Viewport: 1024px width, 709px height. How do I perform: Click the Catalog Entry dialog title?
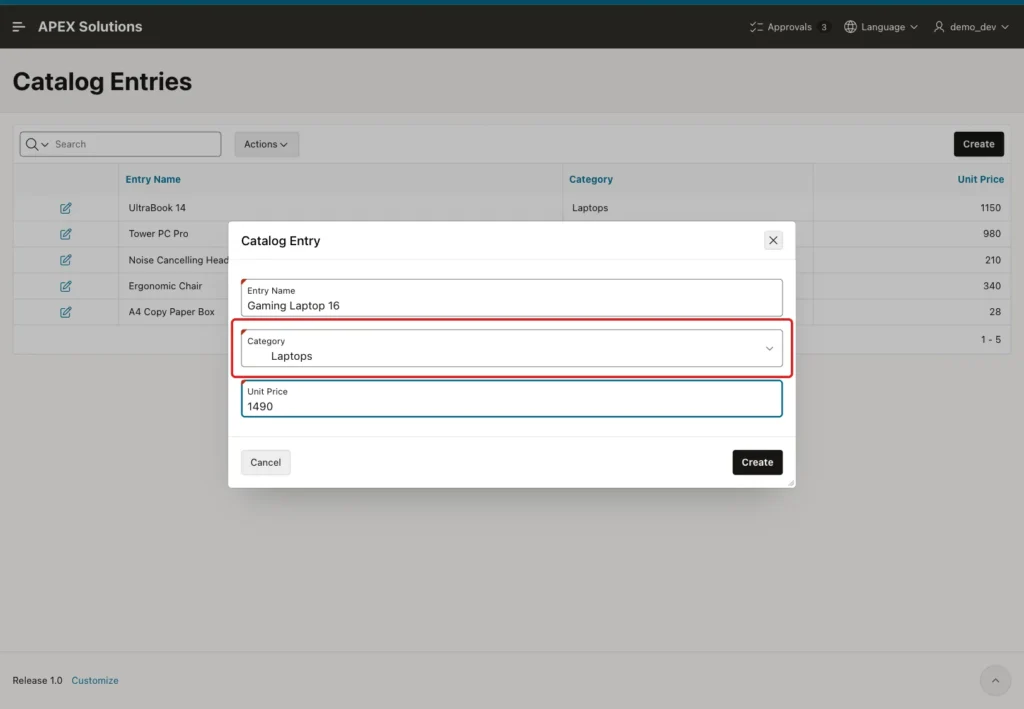280,241
